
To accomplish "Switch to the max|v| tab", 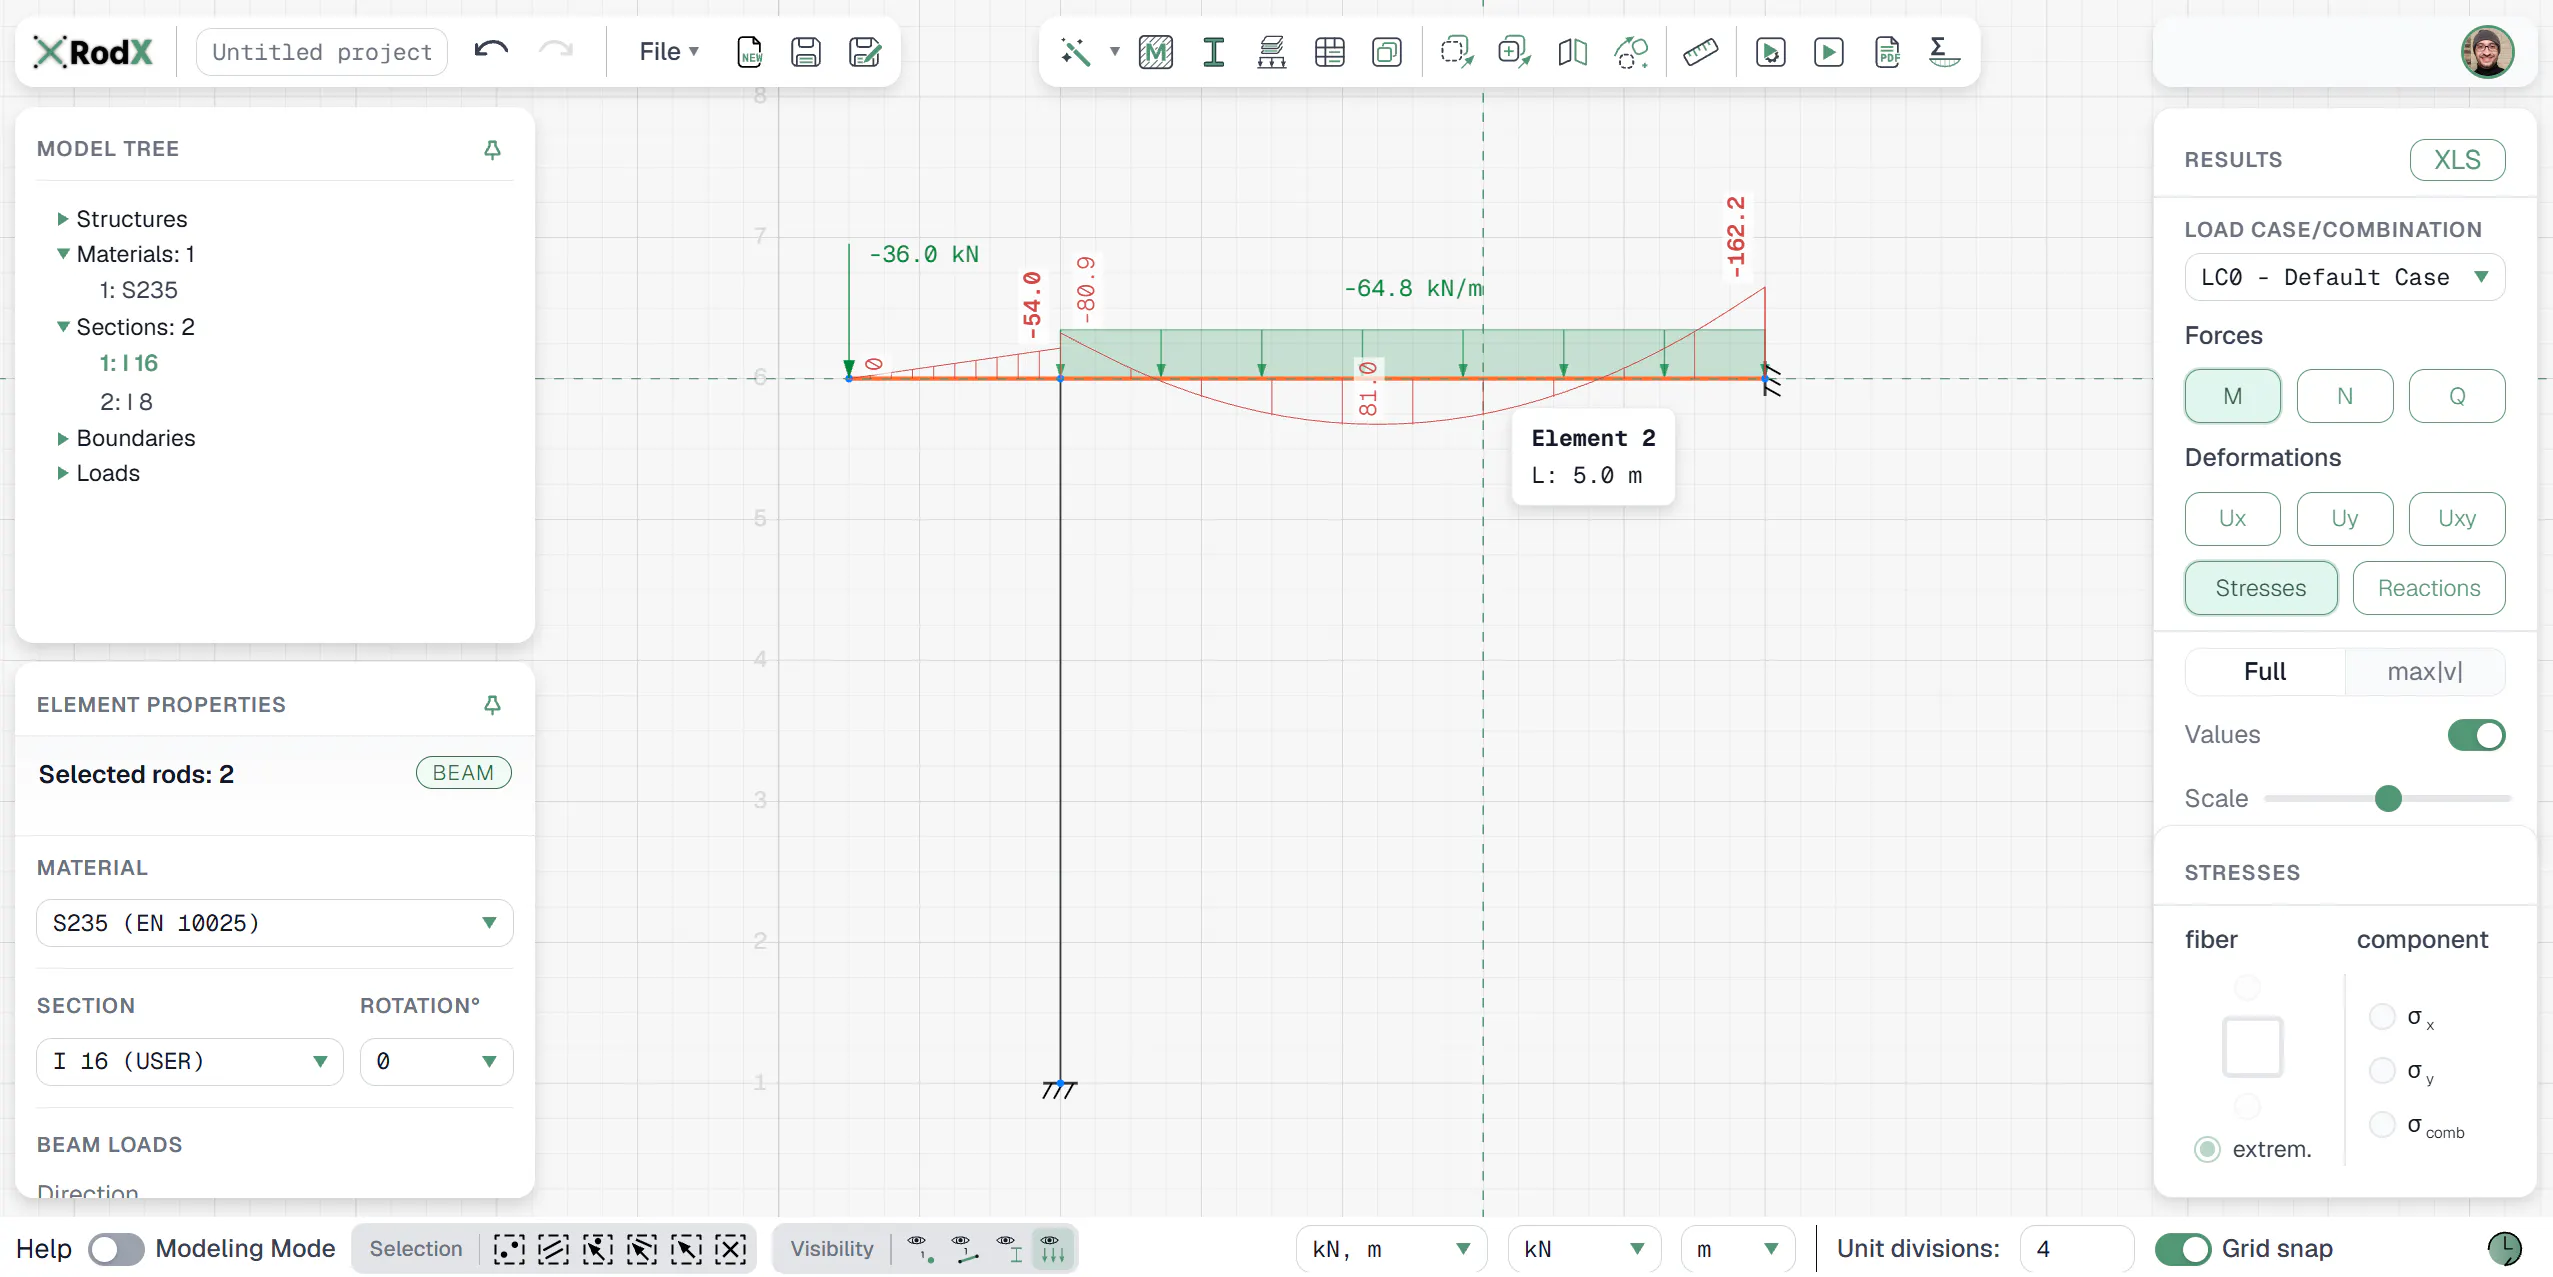I will coord(2424,671).
